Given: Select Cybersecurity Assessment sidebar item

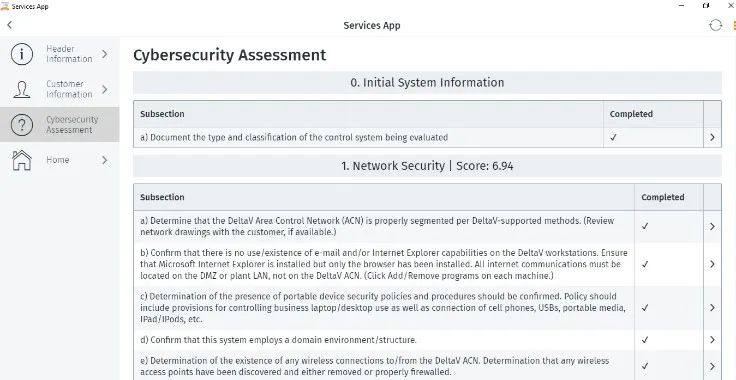Looking at the screenshot, I should coord(60,124).
